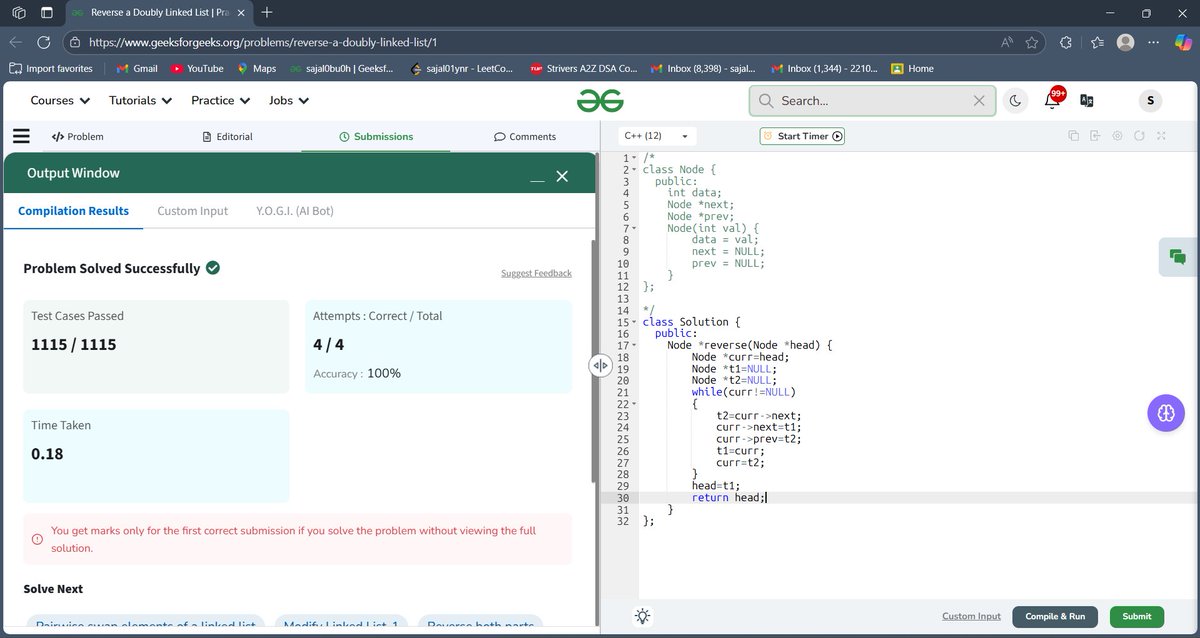Screen dimensions: 1200x638
Task: Open the hamburger menu beside Problem tab
Action: tap(21, 136)
